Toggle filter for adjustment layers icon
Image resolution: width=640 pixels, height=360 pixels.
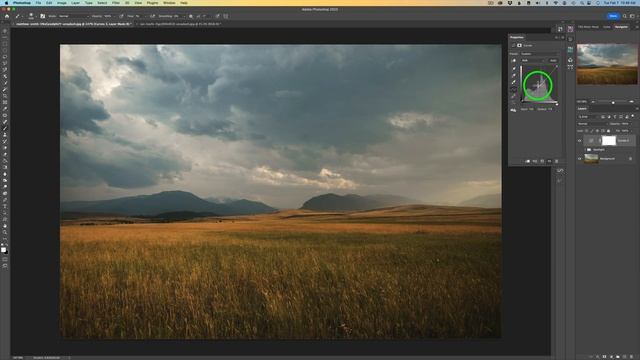pos(609,117)
